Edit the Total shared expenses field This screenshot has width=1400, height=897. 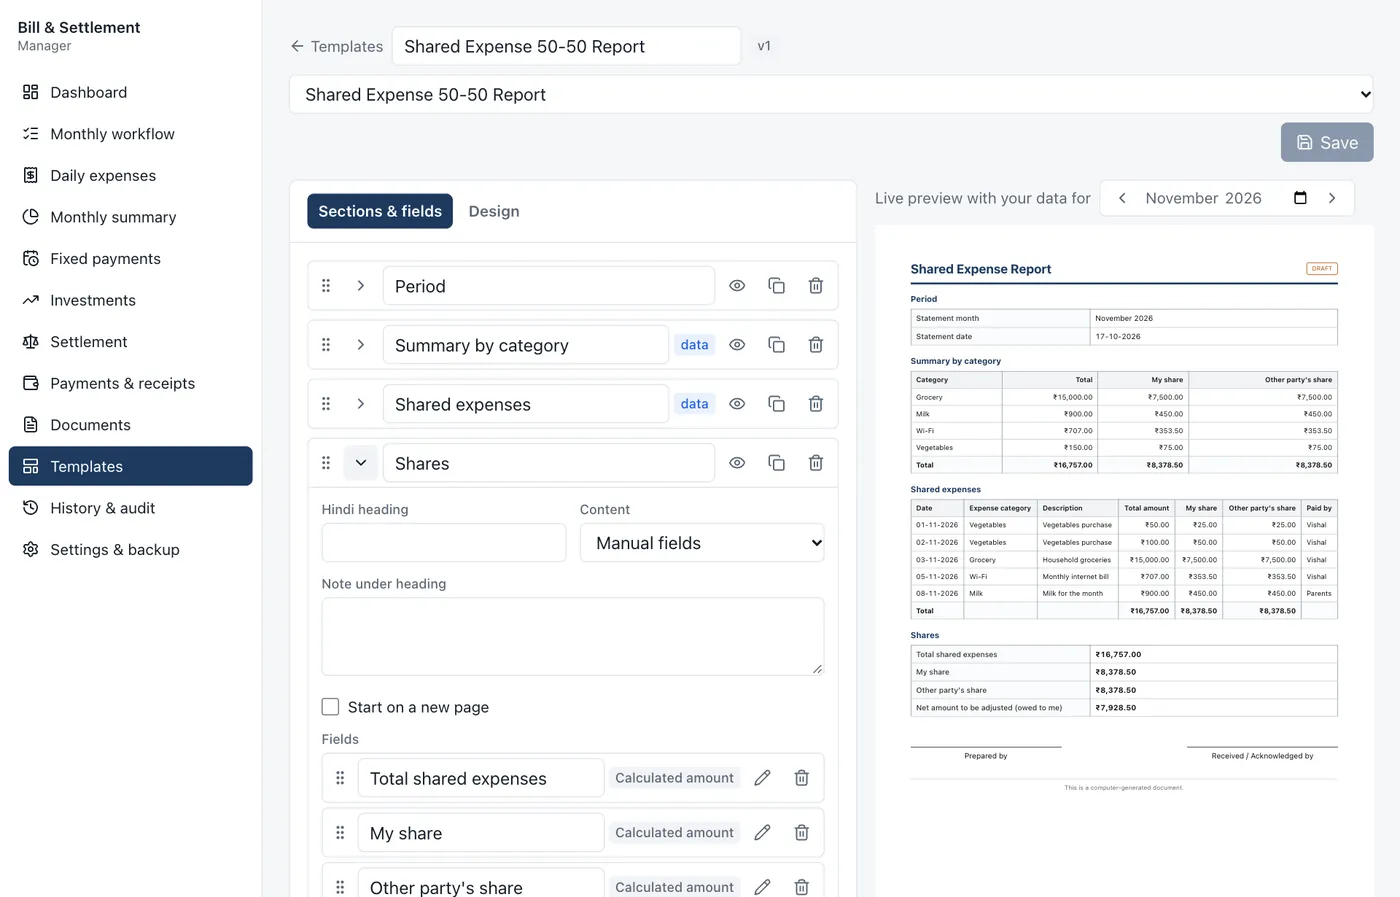pyautogui.click(x=762, y=778)
